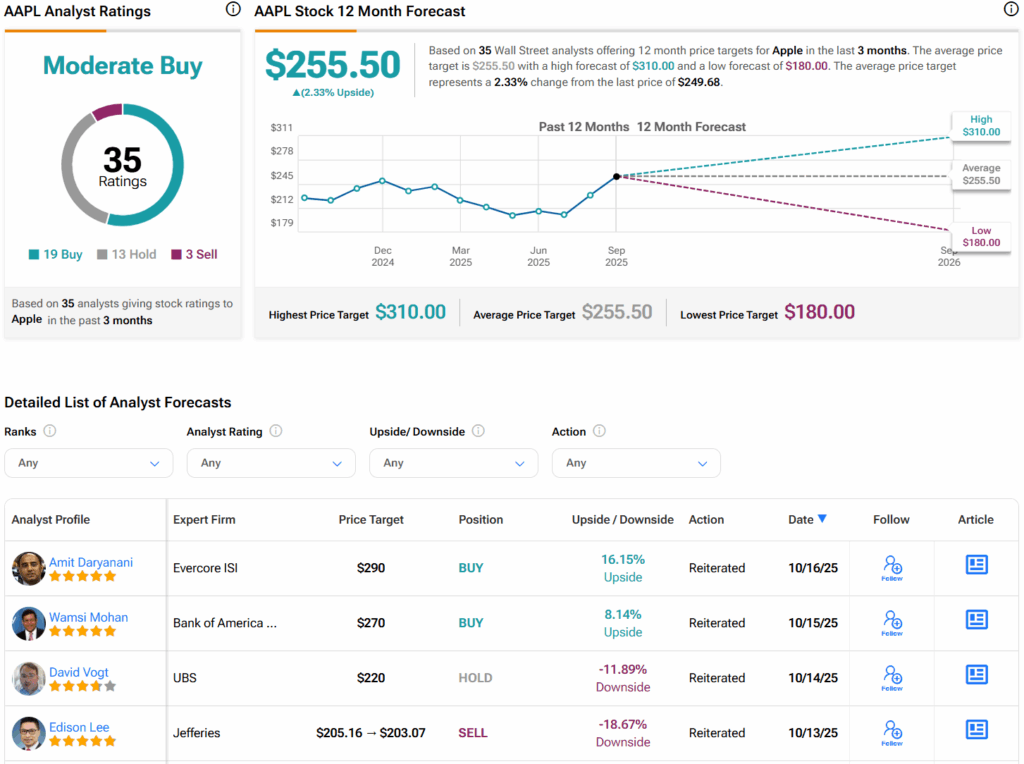Click info icon next to Analyst Rating label
This screenshot has width=1024, height=764.
pyautogui.click(x=276, y=431)
